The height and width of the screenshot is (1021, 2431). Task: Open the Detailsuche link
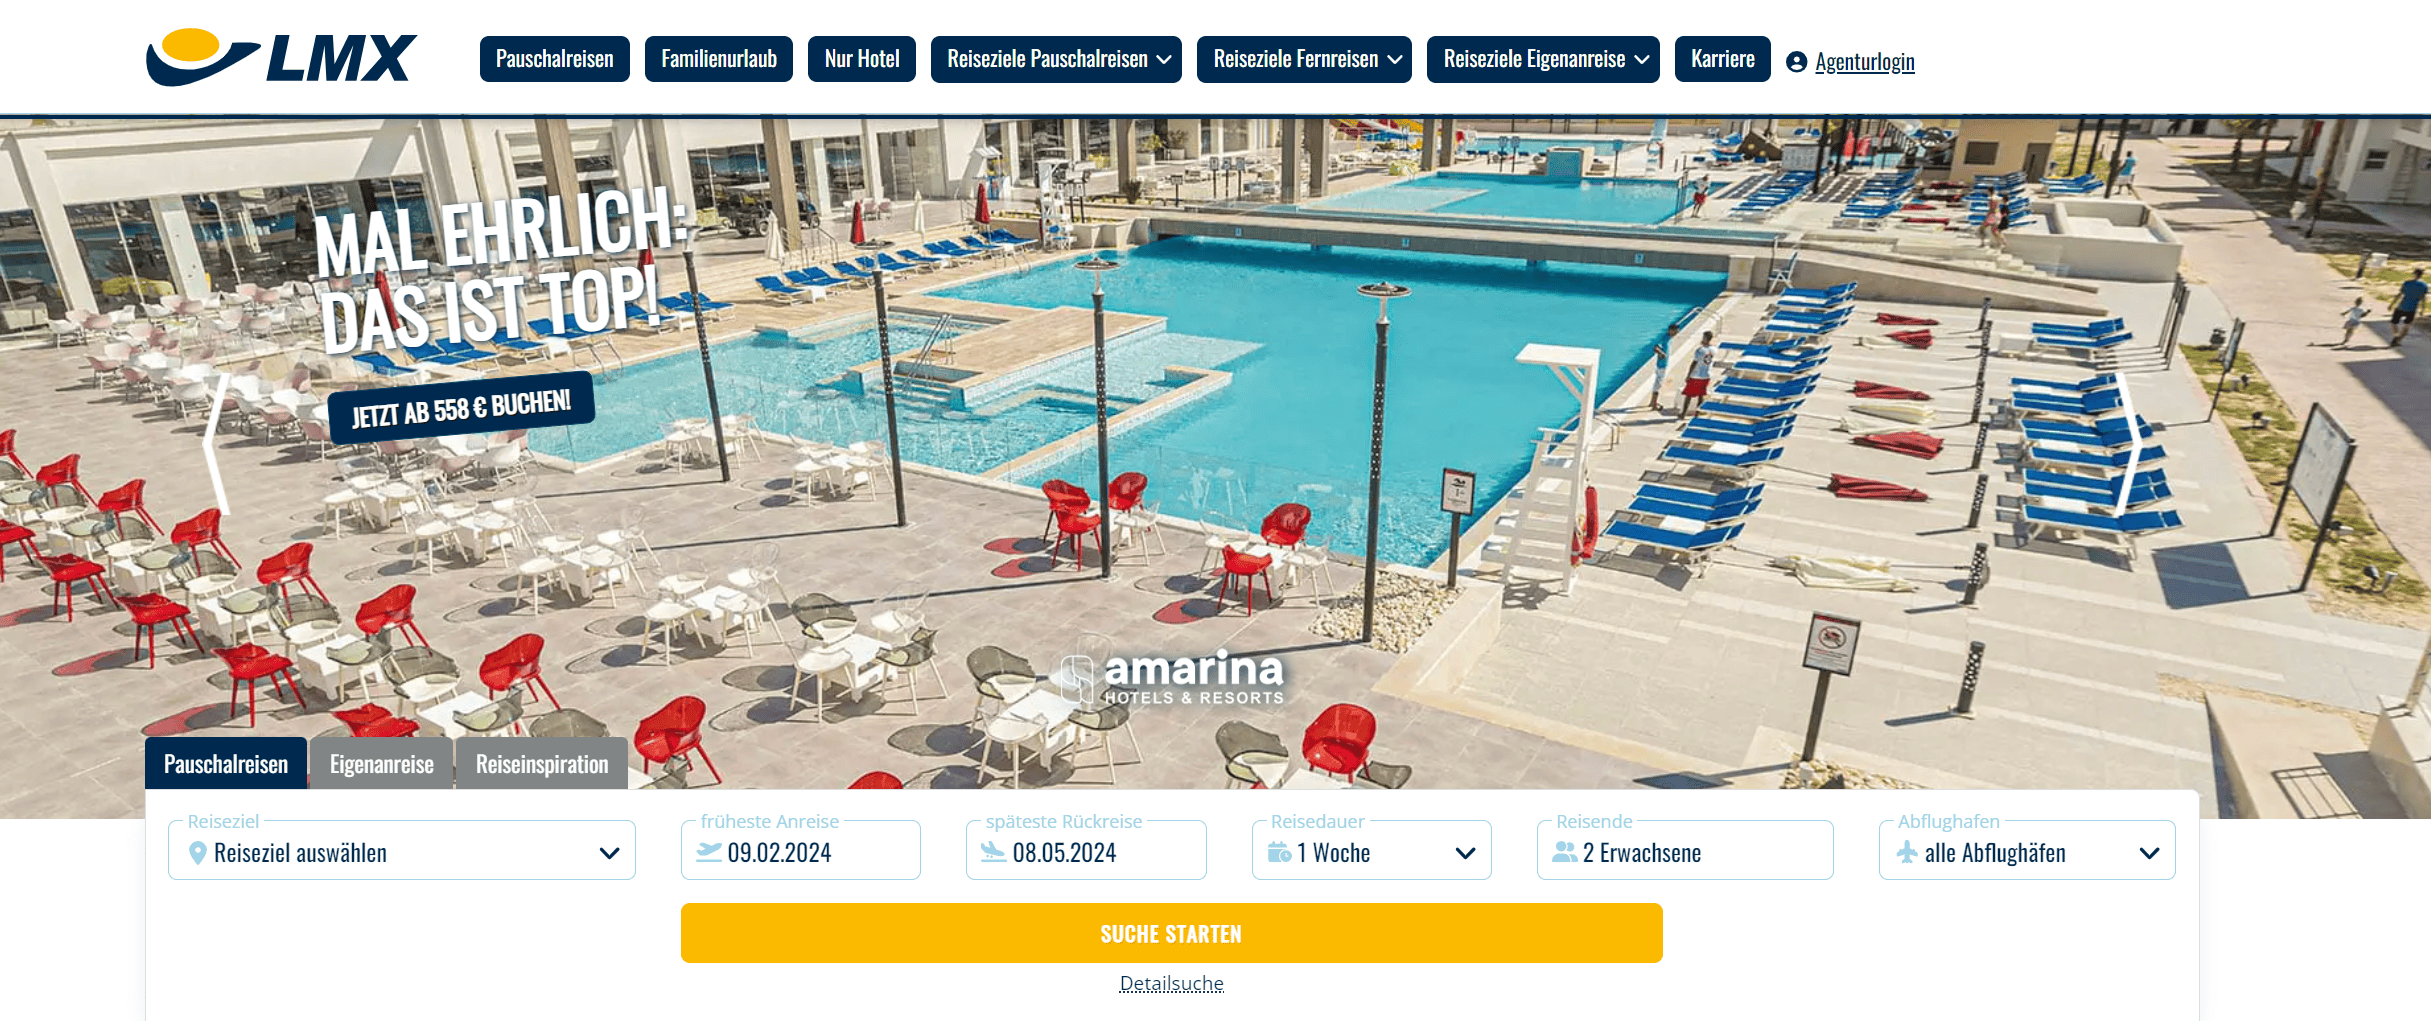click(x=1172, y=984)
